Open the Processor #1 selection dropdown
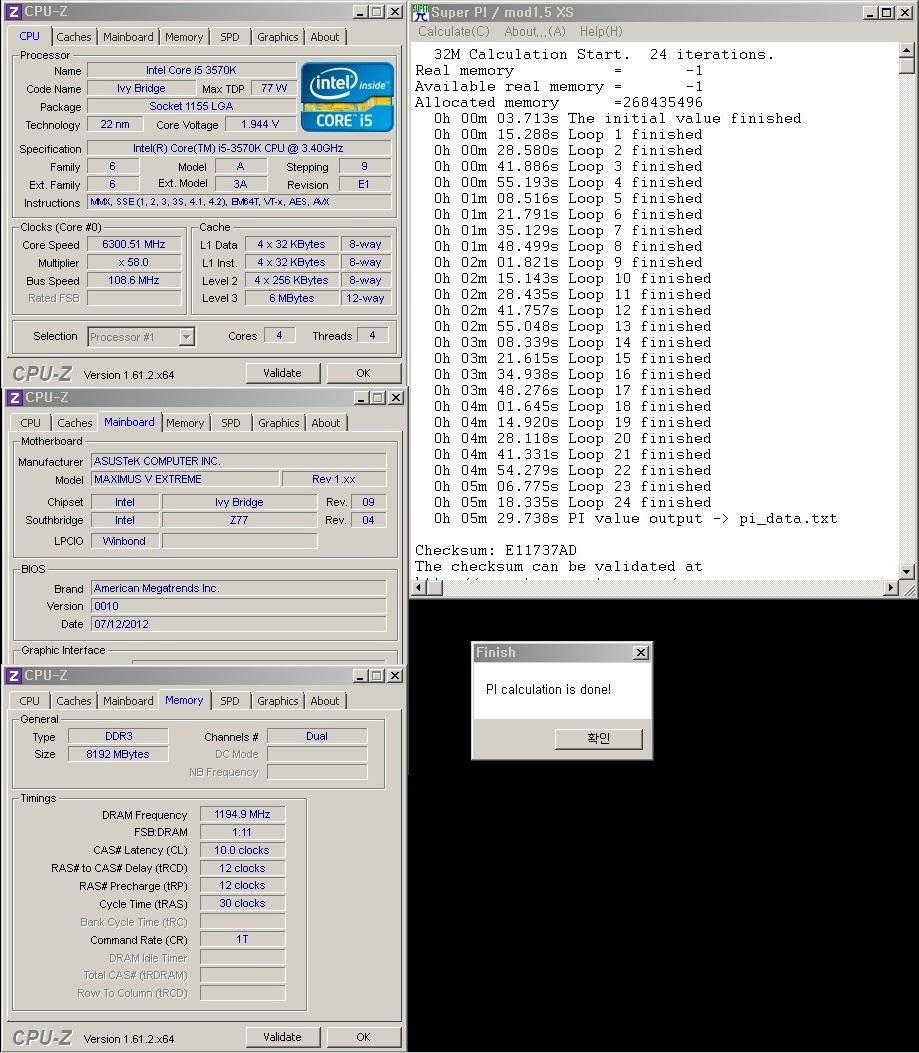Screen dimensions: 919x1053 tap(187, 336)
